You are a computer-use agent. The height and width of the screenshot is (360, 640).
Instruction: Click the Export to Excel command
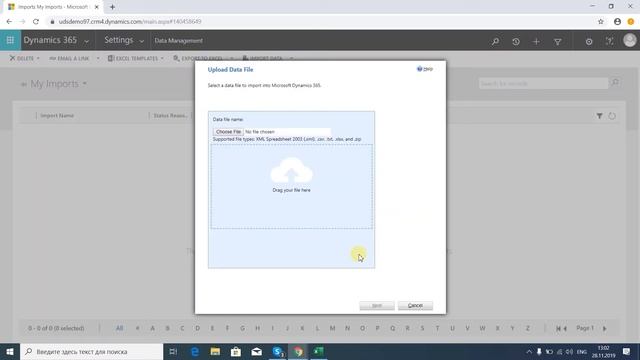[x=198, y=58]
